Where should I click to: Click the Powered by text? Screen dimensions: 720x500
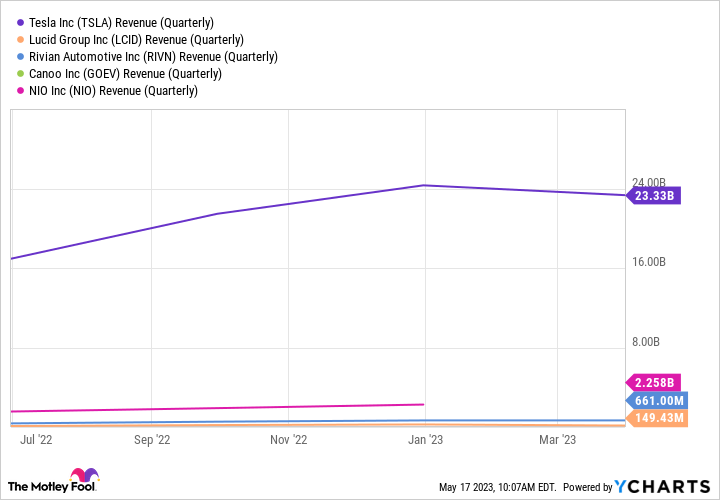[x=588, y=487]
